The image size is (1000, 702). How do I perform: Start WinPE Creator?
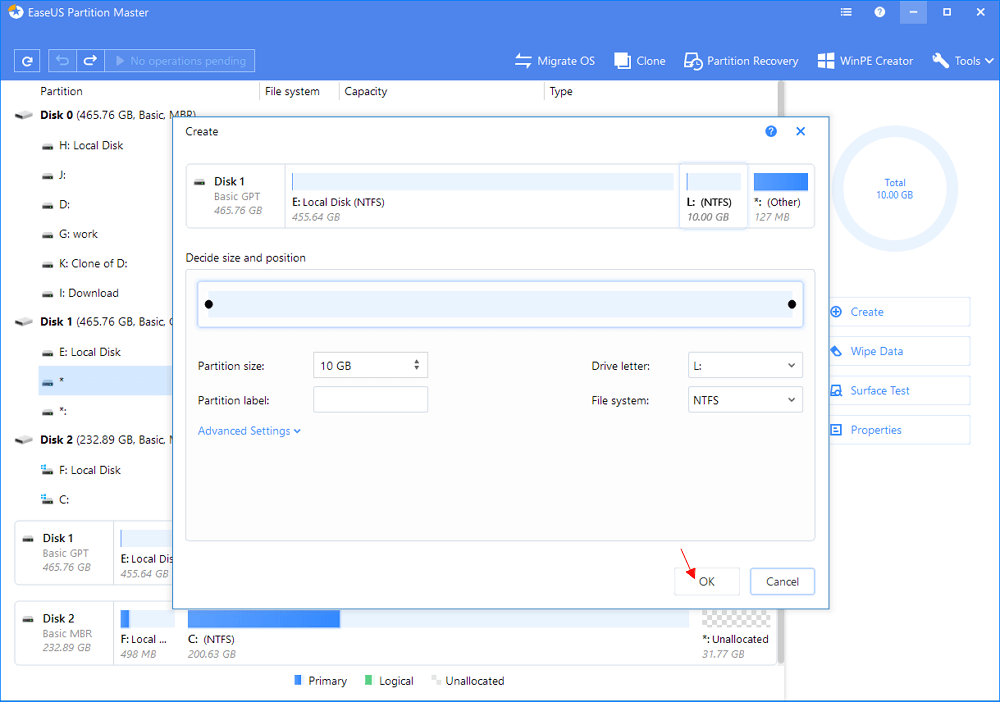865,61
